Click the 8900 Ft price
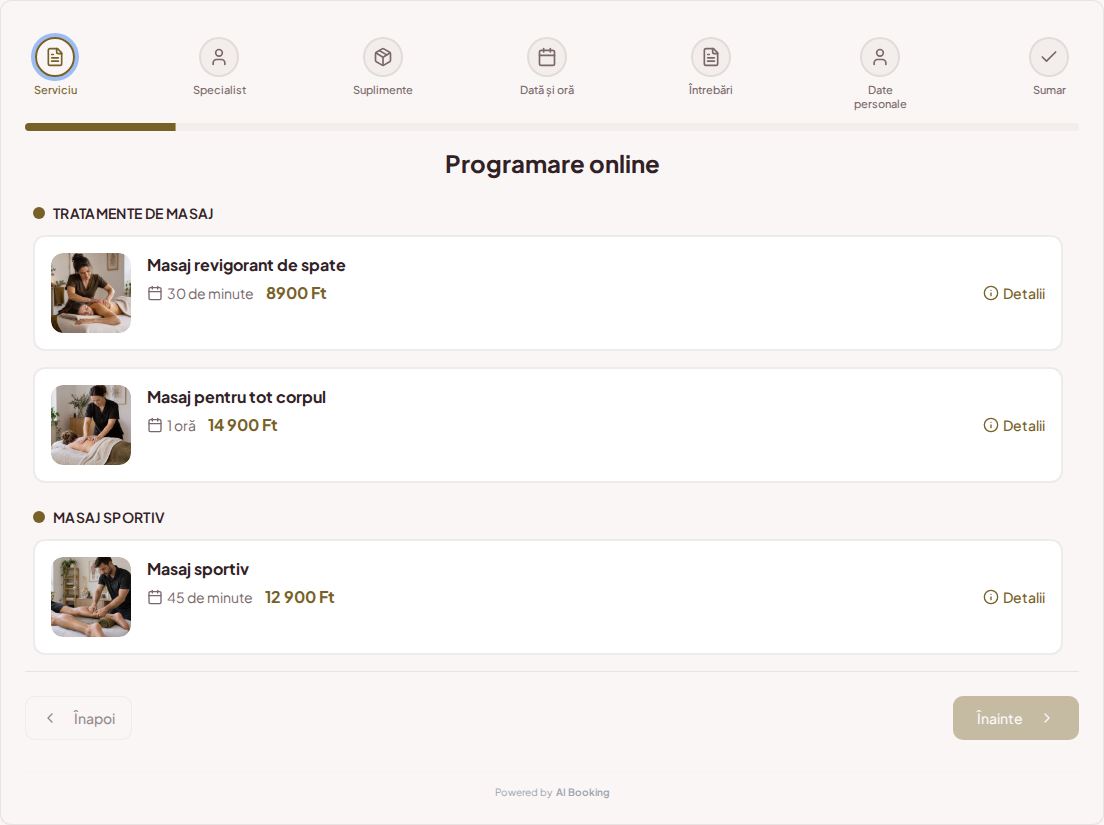 click(x=296, y=294)
